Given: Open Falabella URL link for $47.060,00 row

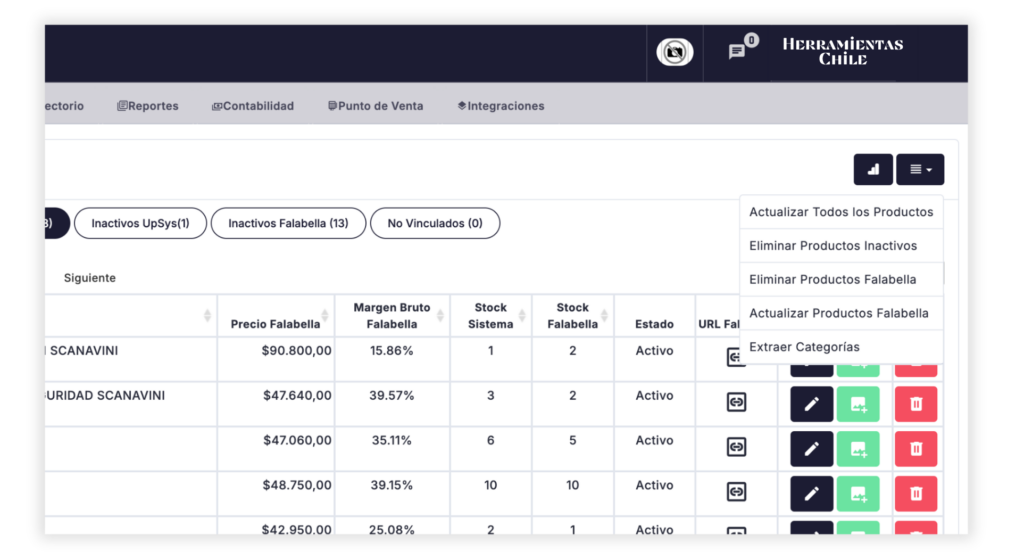Looking at the screenshot, I should pyautogui.click(x=736, y=447).
